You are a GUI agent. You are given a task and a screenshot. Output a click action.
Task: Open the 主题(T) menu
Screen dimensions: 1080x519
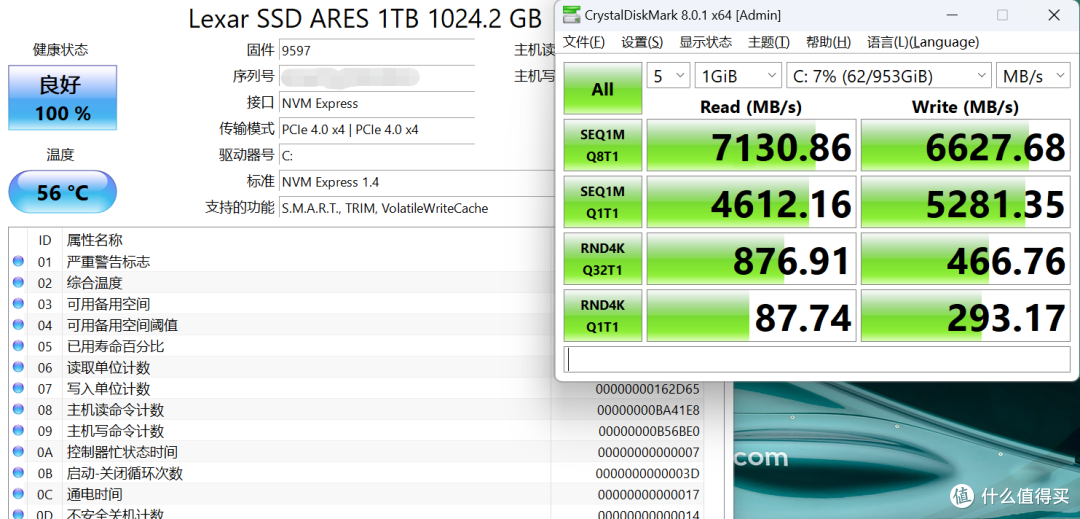click(x=769, y=42)
